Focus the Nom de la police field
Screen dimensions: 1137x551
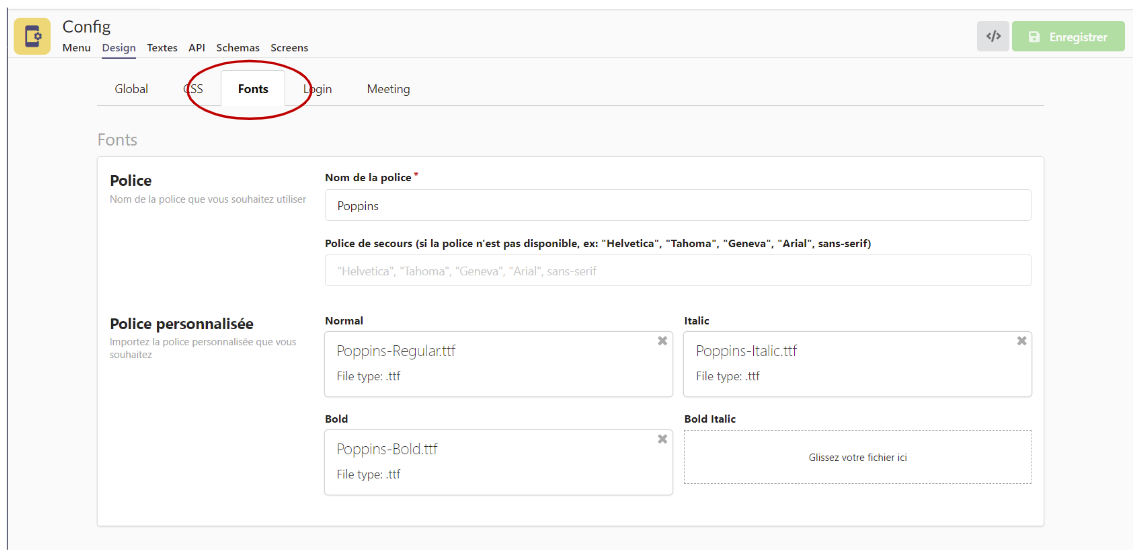677,206
